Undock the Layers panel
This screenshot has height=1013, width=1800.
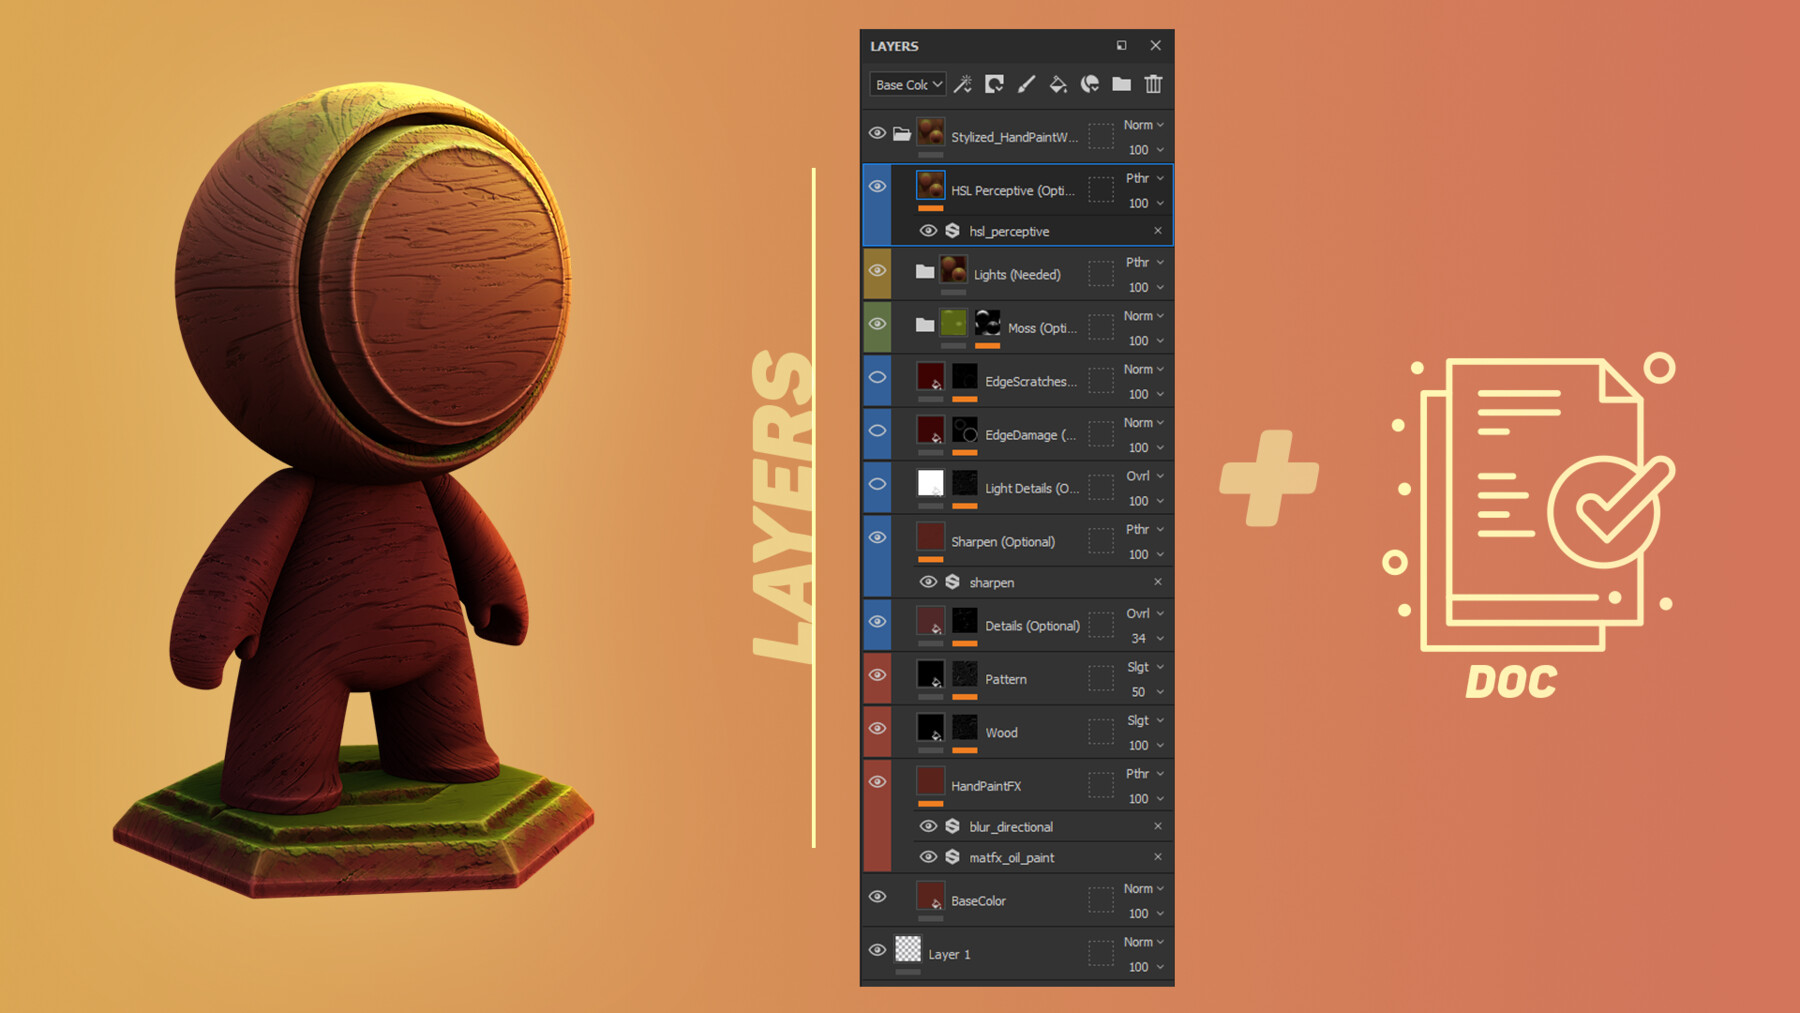[x=1122, y=46]
